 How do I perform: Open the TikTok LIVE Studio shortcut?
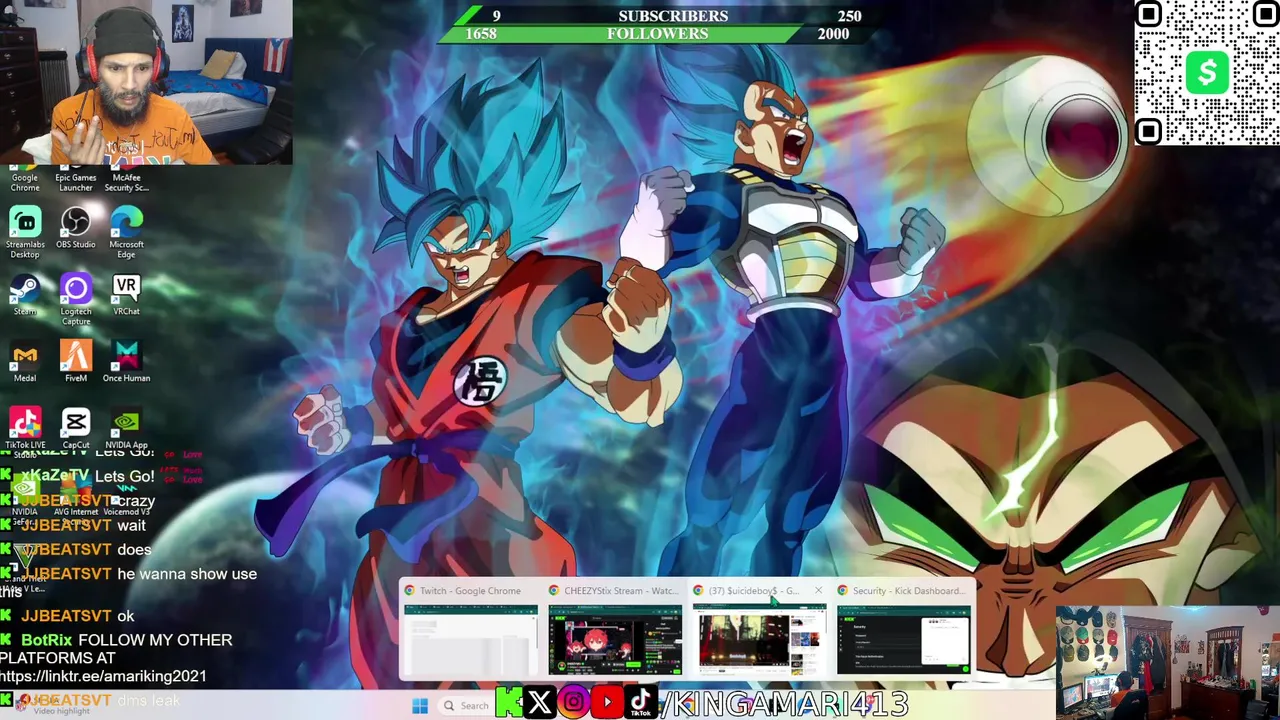[x=25, y=430]
